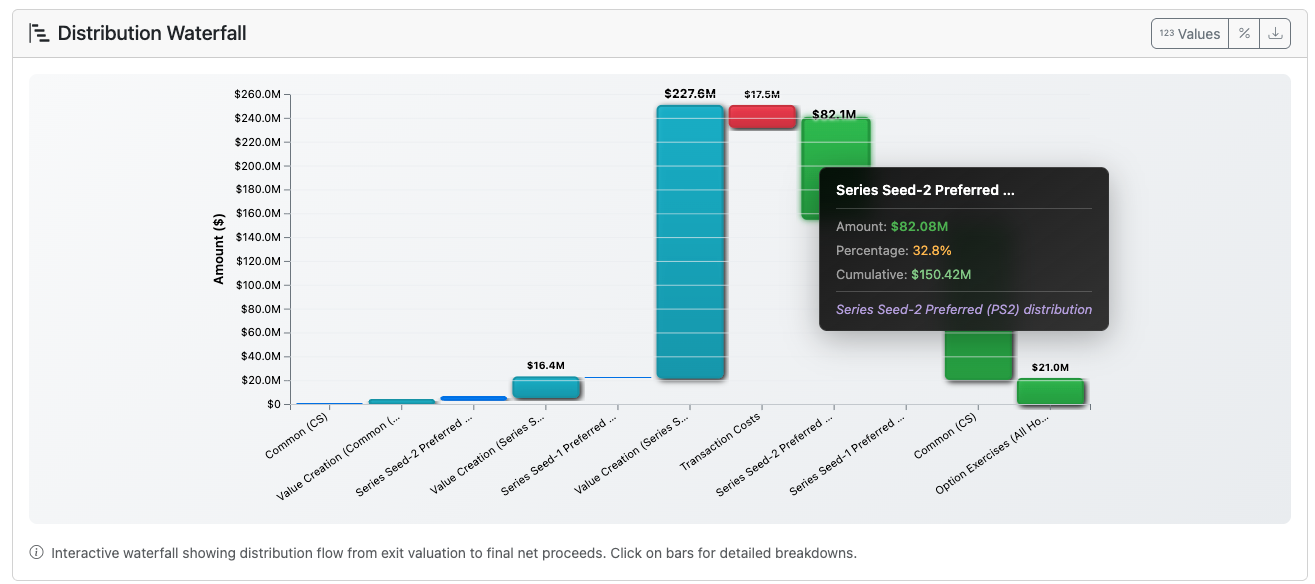Click the $227.6M Value Creation bar
This screenshot has width=1315, height=584.
pyautogui.click(x=690, y=240)
